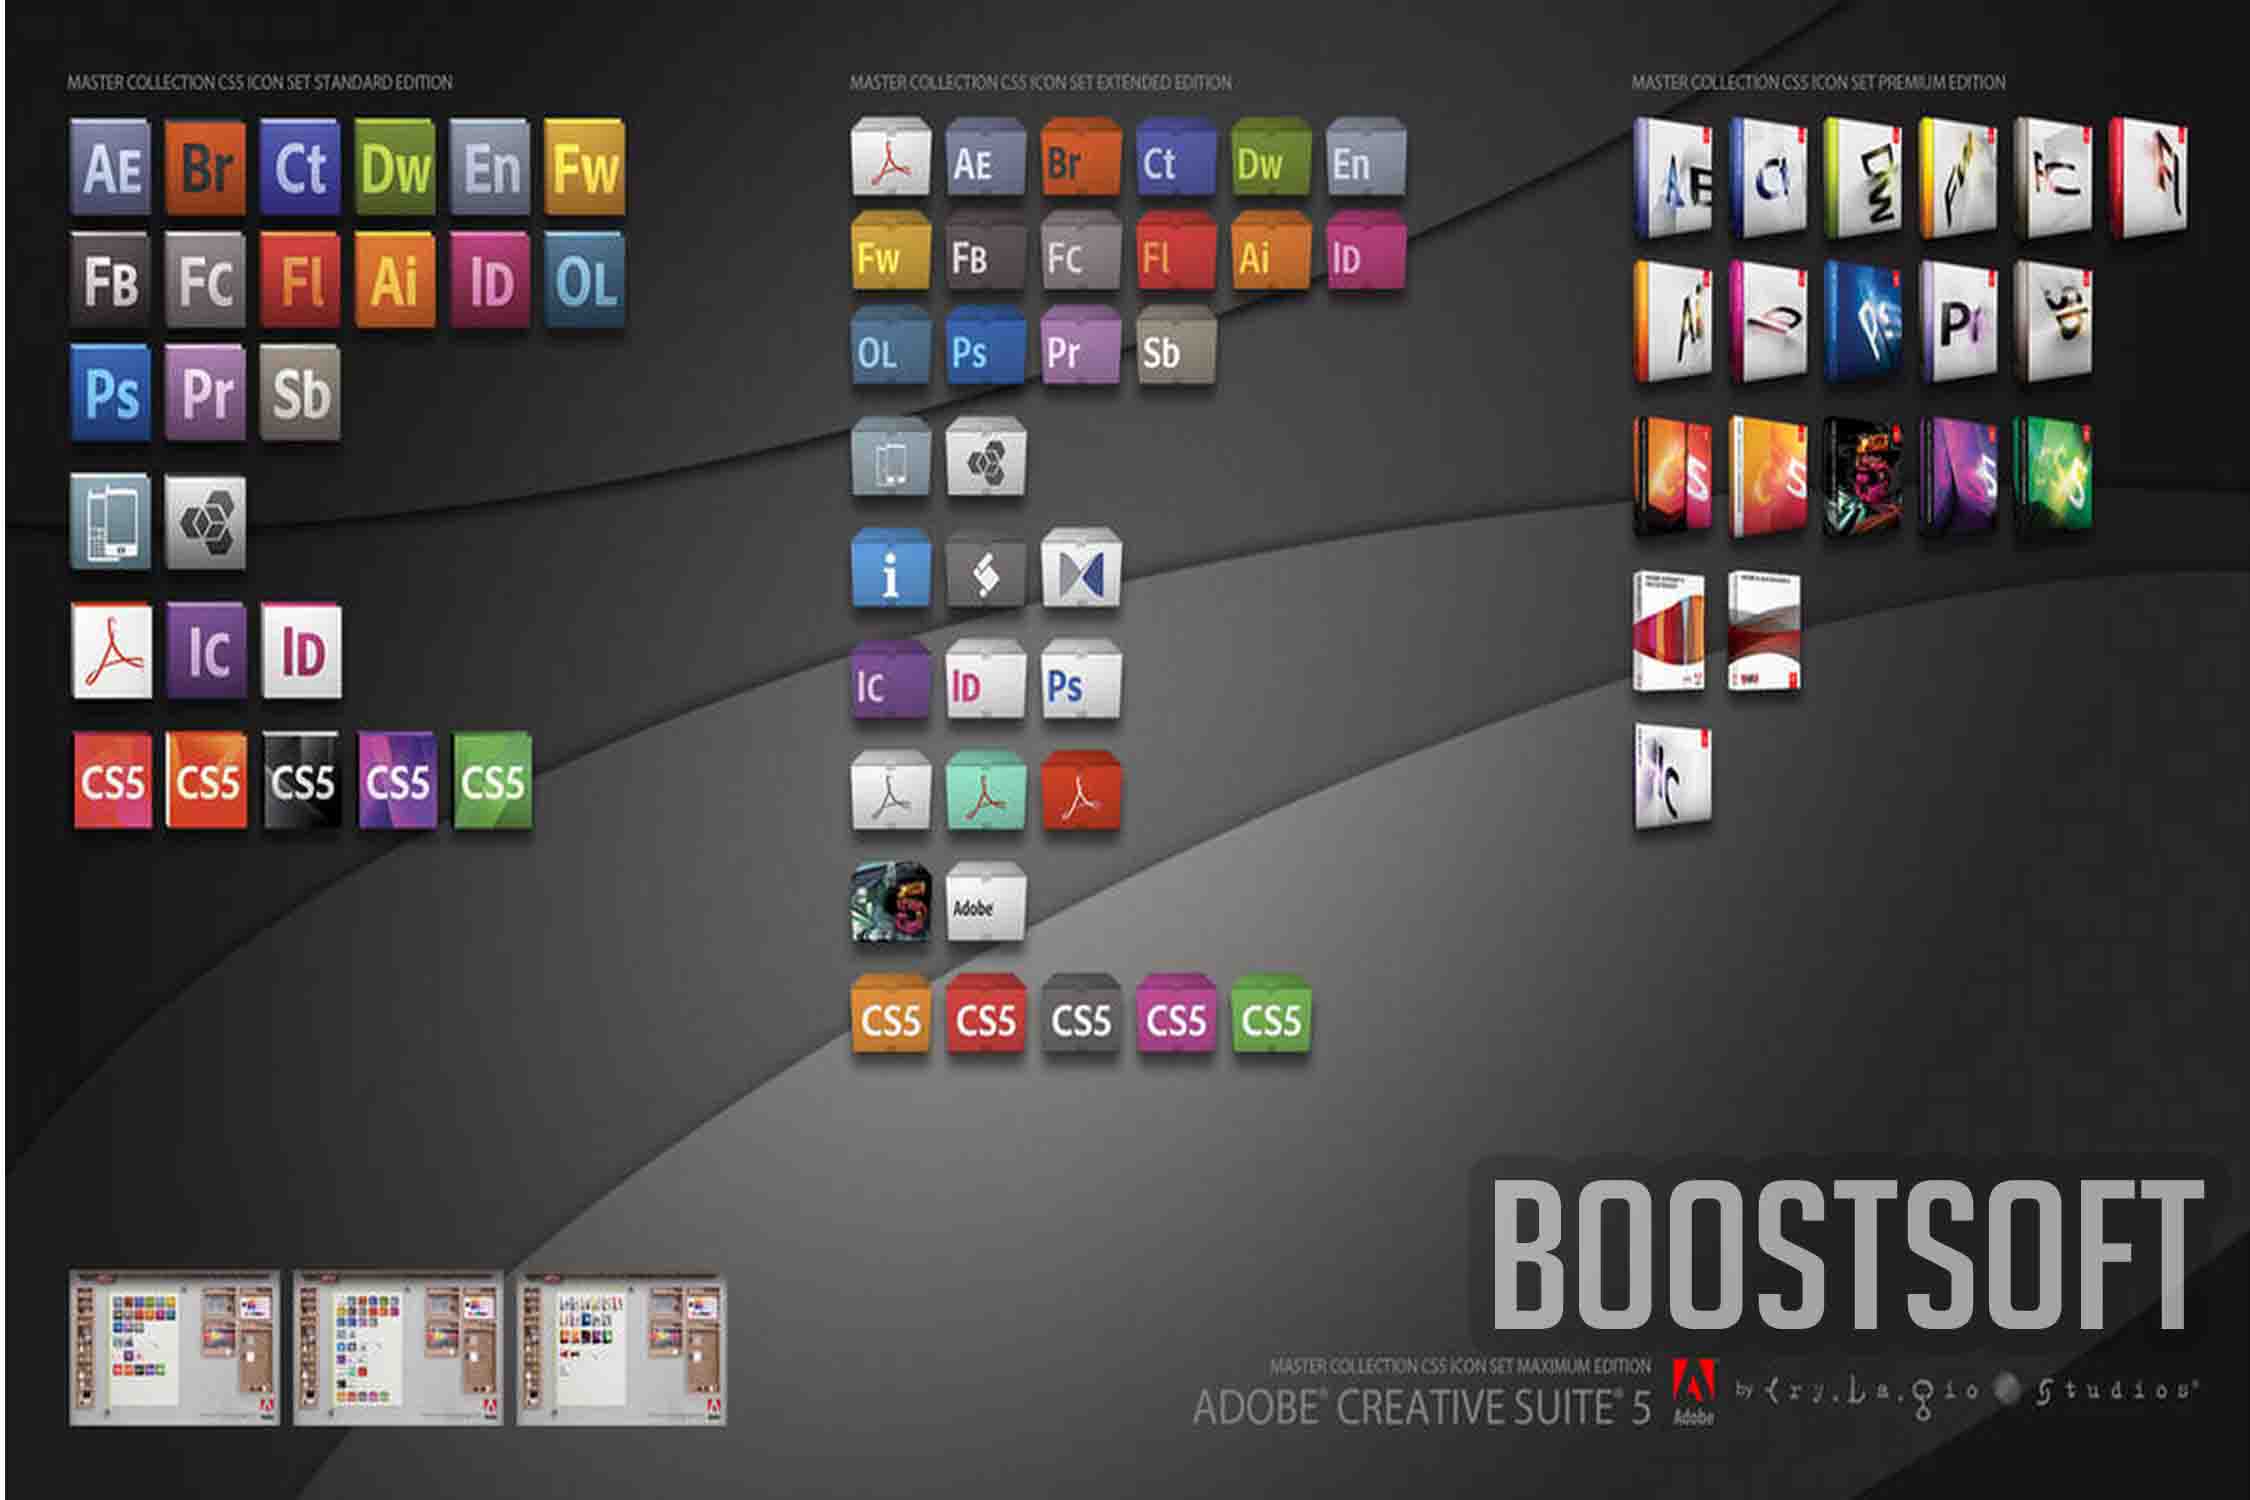Select the Ps Photoshop icon in the standard set

click(110, 395)
